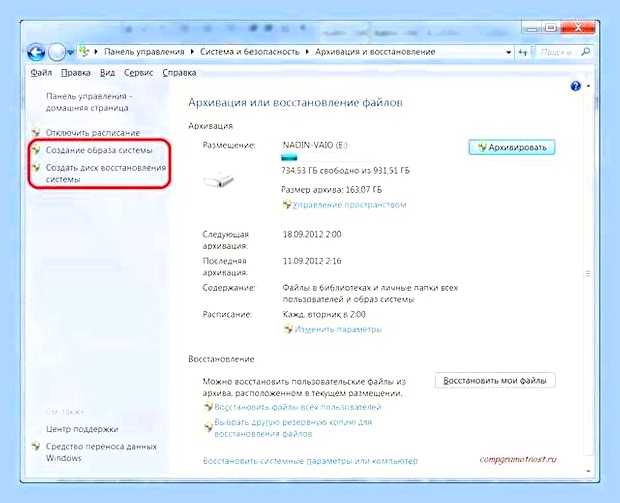
Task: Click the vertical scrollbar on right edge
Action: click(x=588, y=273)
